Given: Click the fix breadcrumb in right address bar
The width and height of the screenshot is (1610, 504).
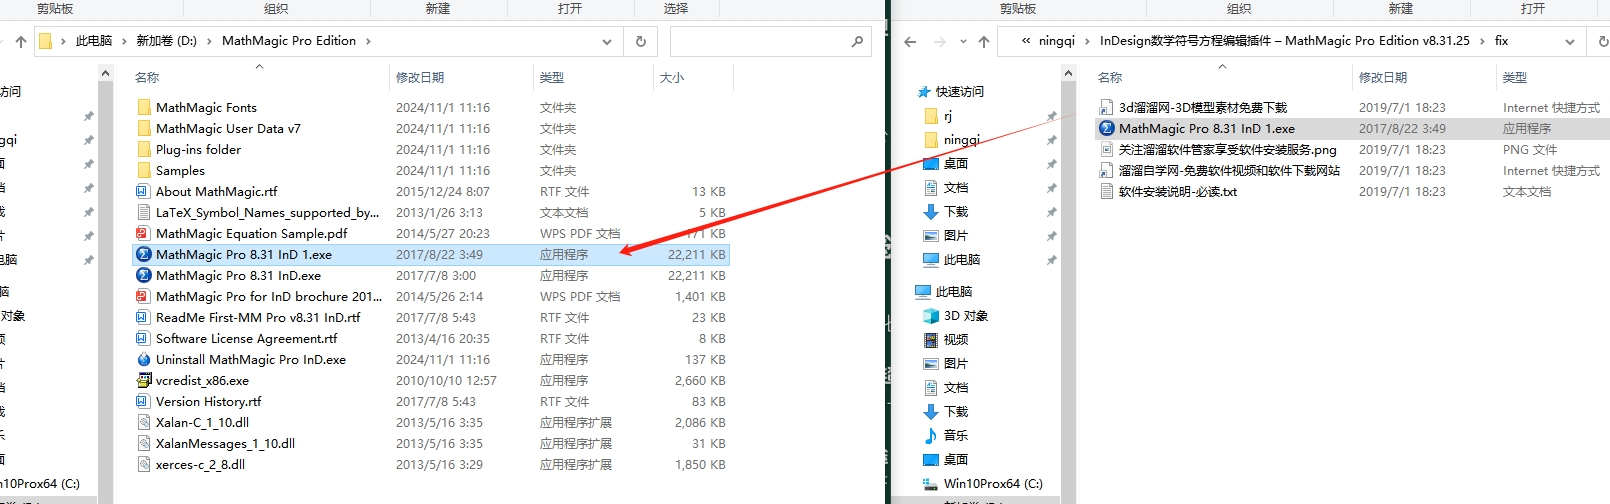Looking at the screenshot, I should [x=1501, y=41].
